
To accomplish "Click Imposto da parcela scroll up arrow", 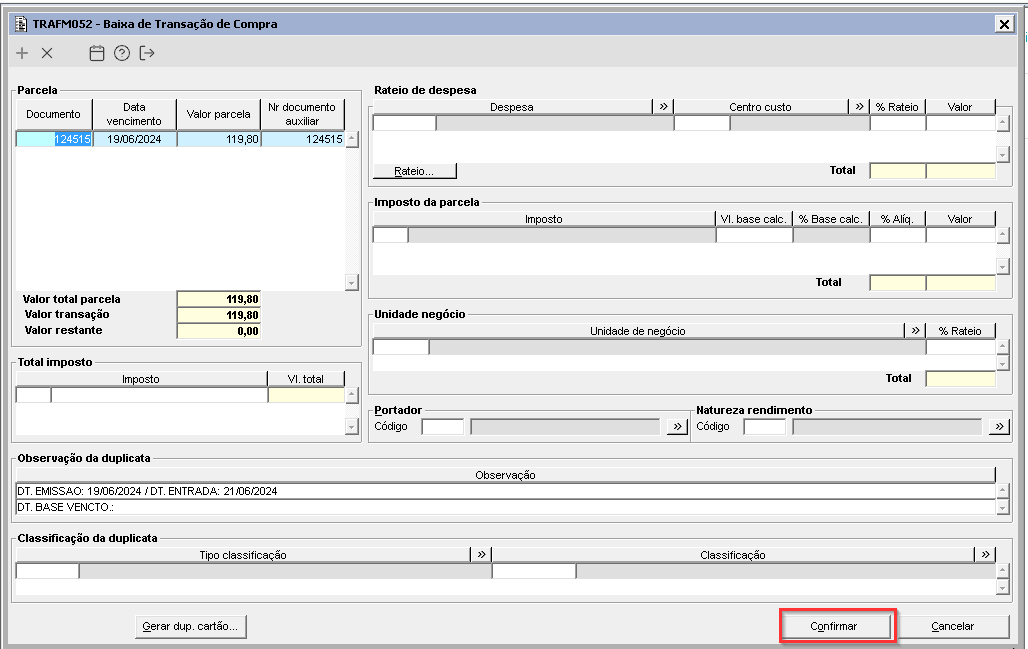I will tap(1002, 235).
